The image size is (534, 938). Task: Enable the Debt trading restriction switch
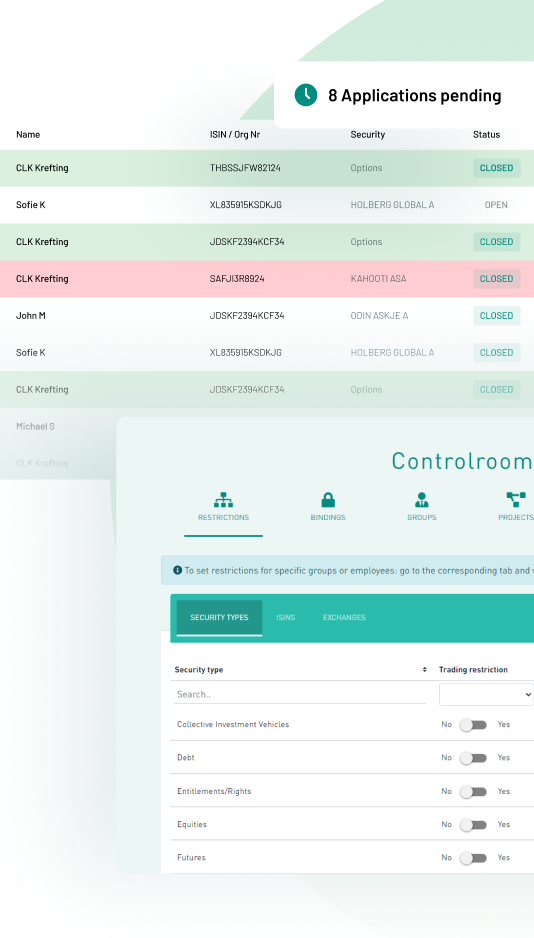[473, 758]
